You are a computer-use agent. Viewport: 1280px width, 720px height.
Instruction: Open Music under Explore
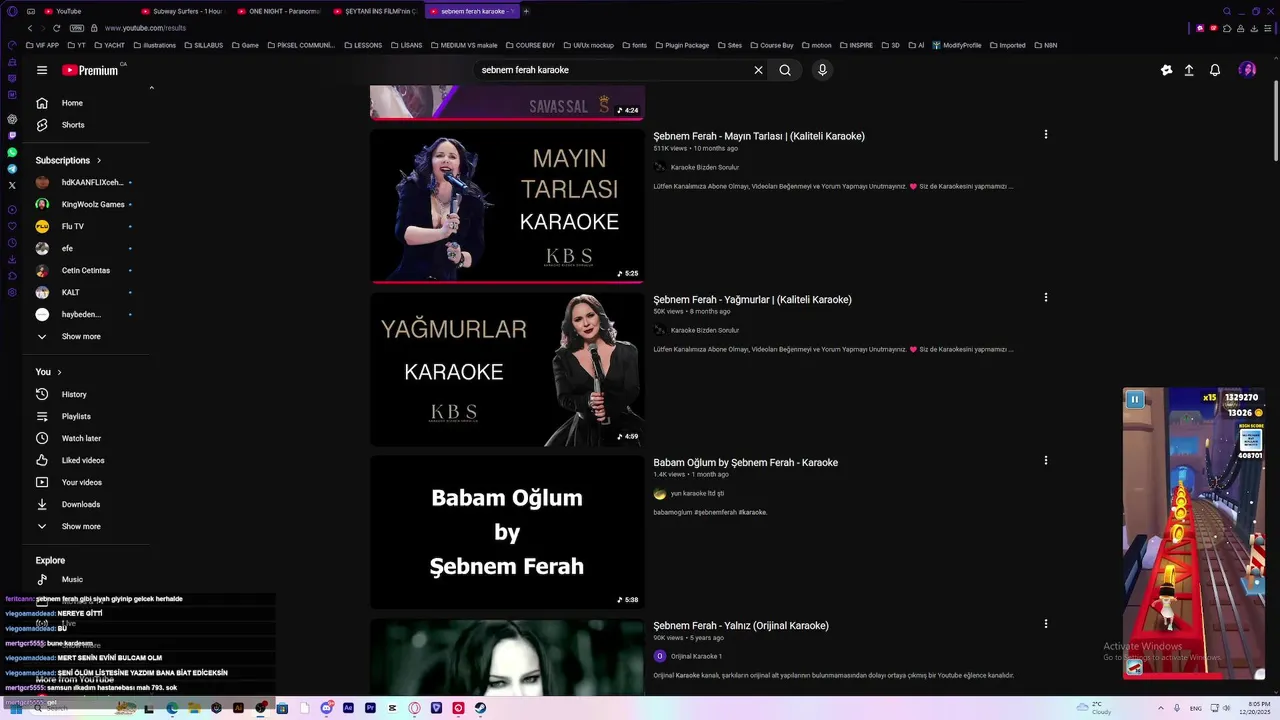pos(87,579)
